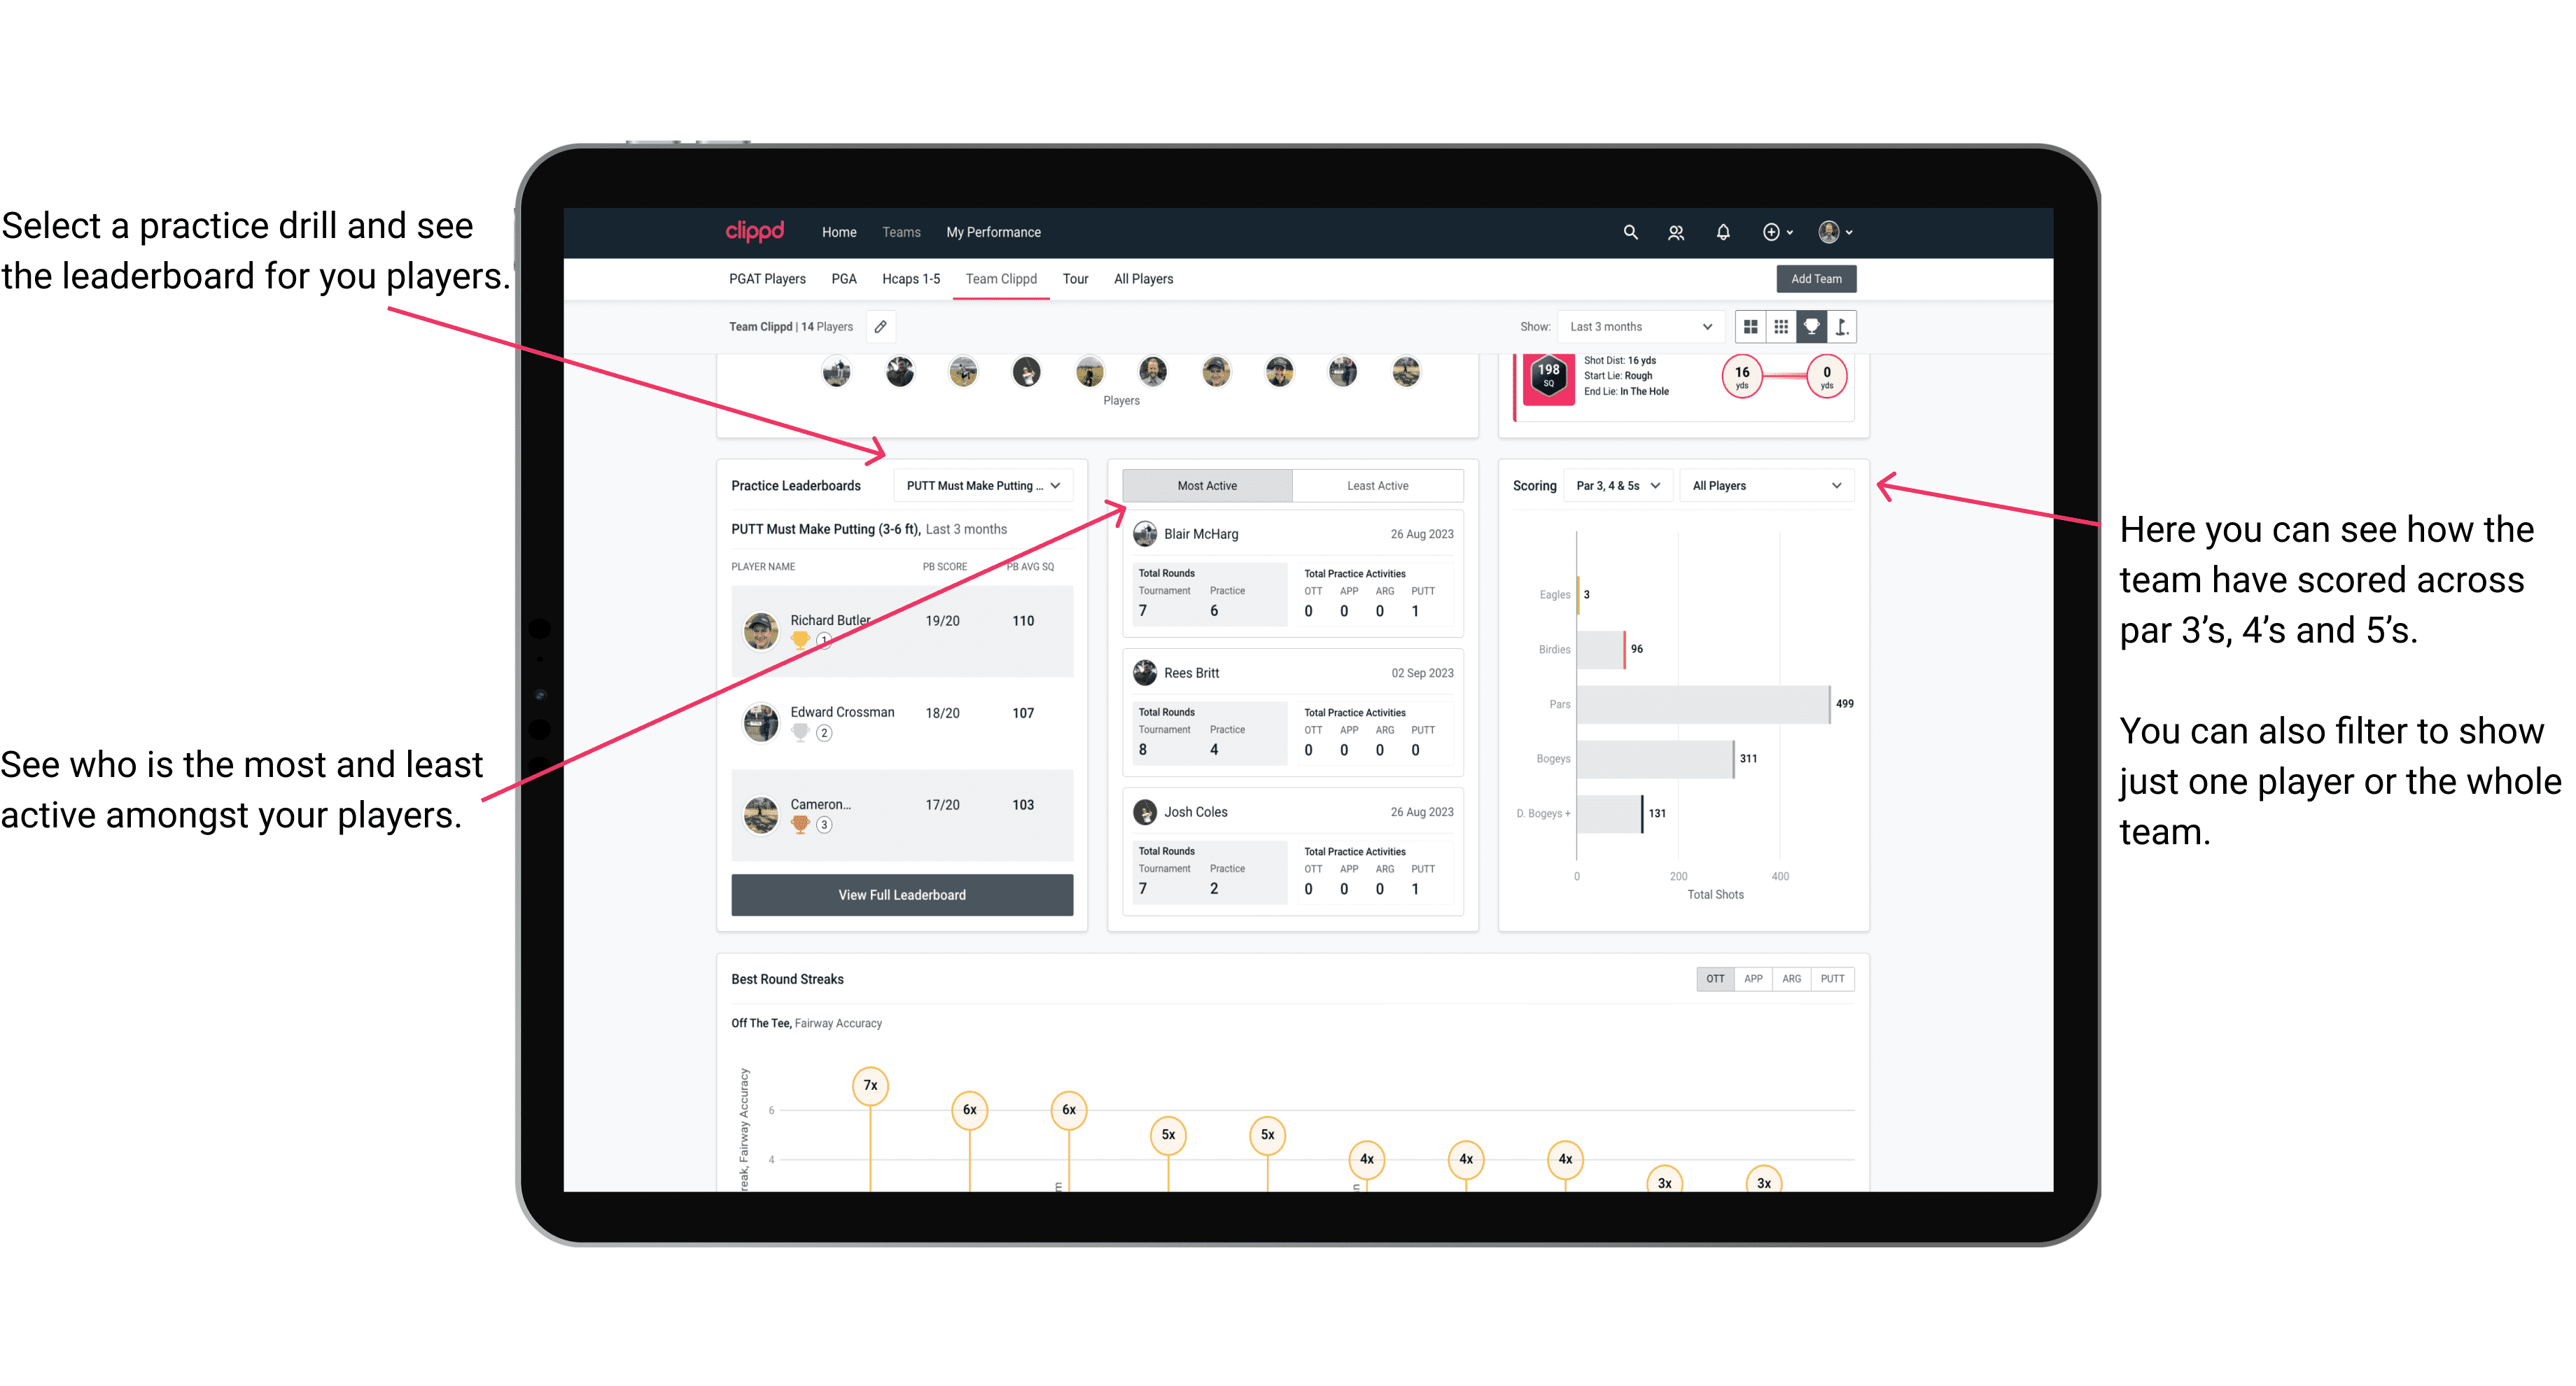The image size is (2576, 1386).
Task: Toggle to Least Active player view
Action: click(x=1373, y=485)
